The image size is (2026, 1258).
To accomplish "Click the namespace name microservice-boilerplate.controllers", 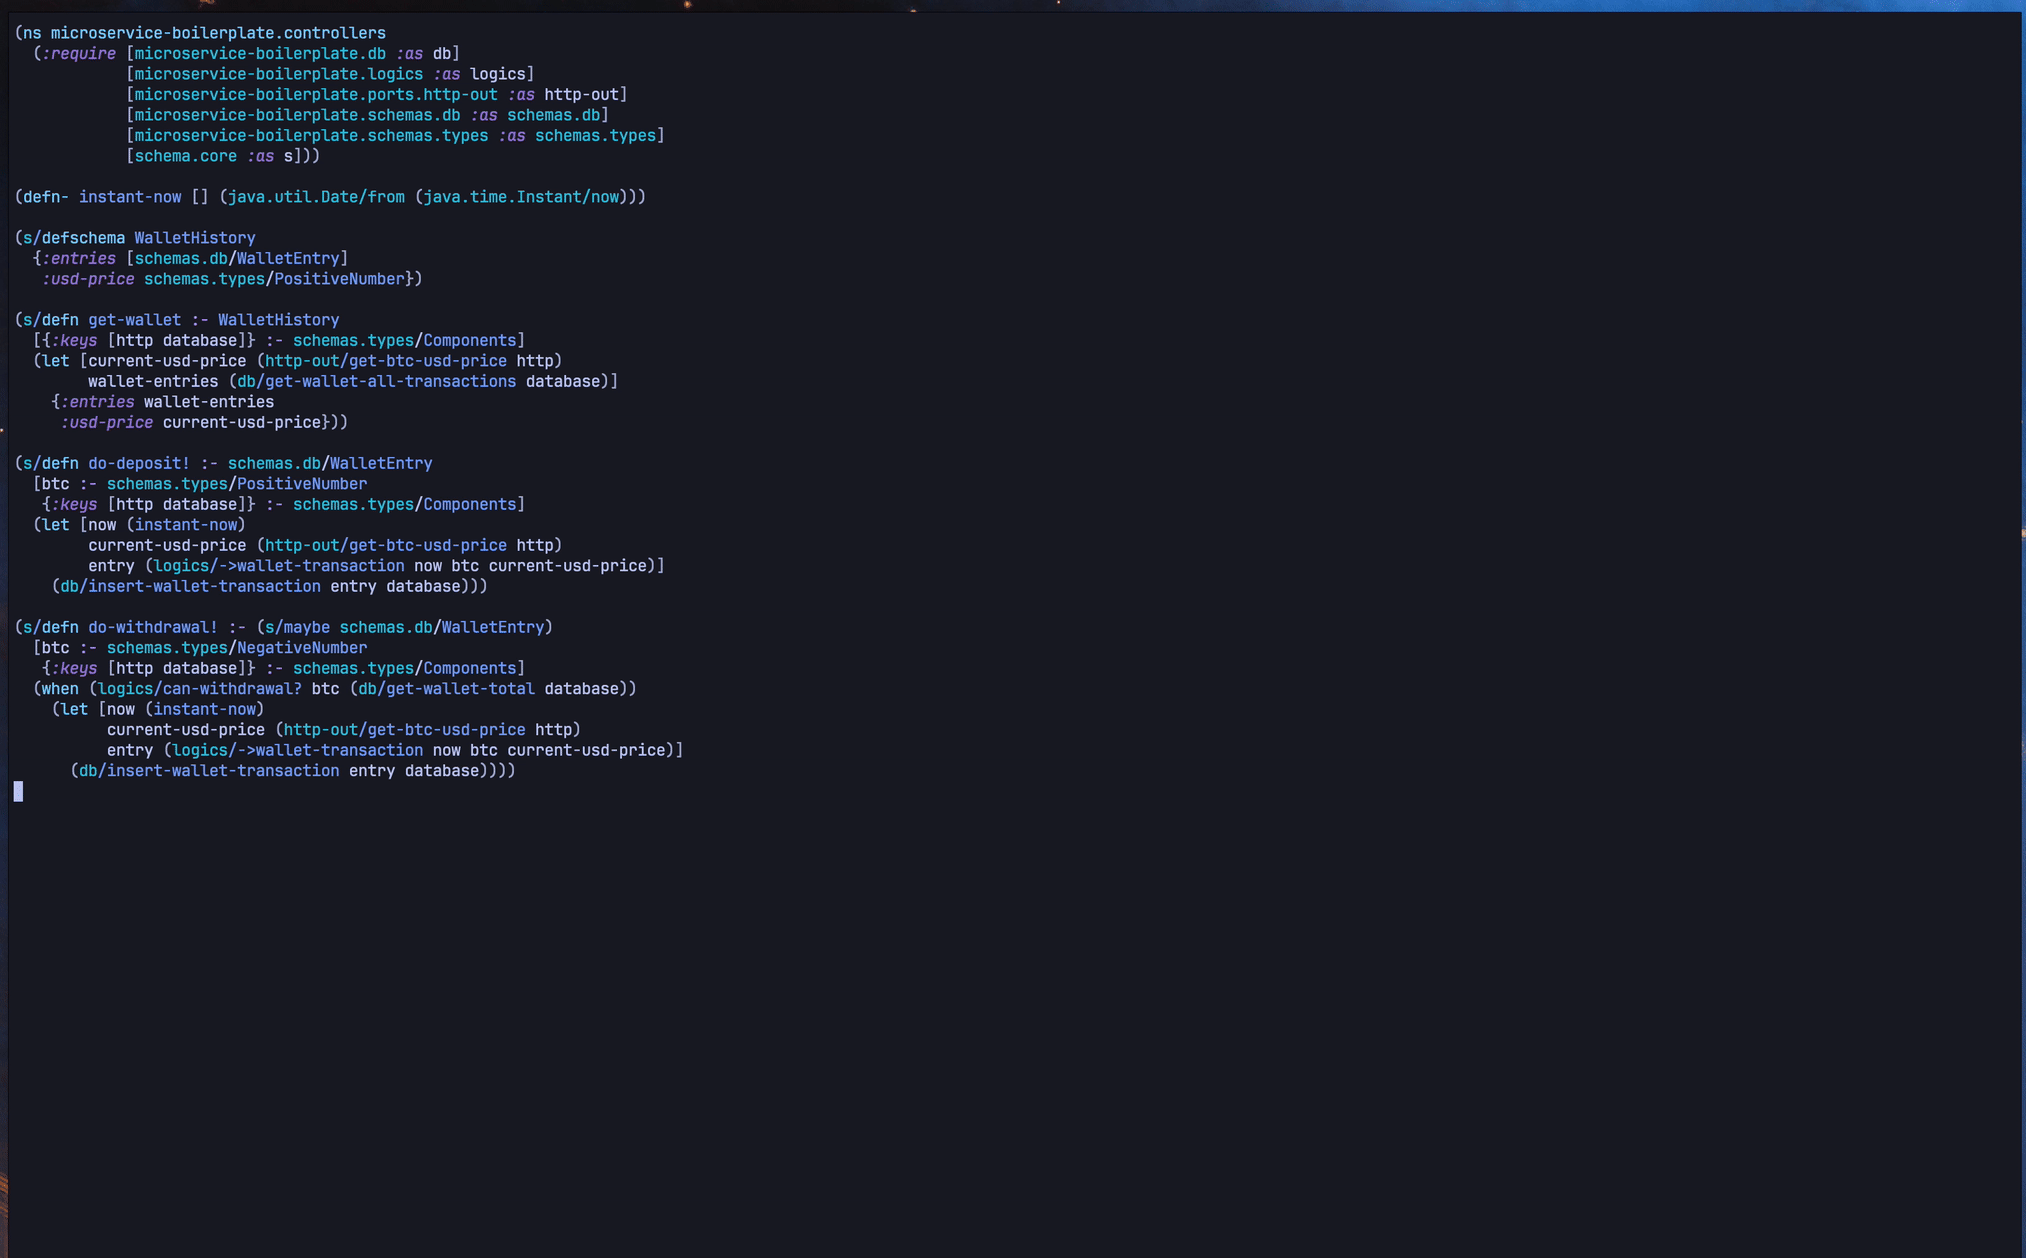I will [x=218, y=33].
